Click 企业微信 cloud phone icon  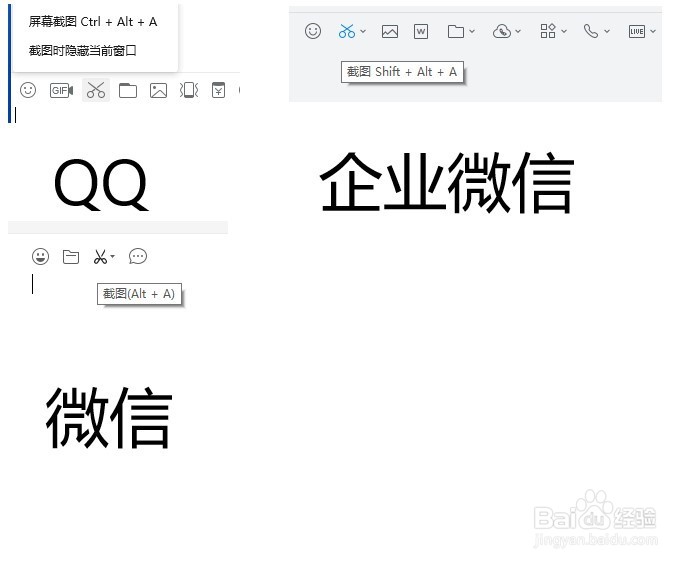[502, 32]
